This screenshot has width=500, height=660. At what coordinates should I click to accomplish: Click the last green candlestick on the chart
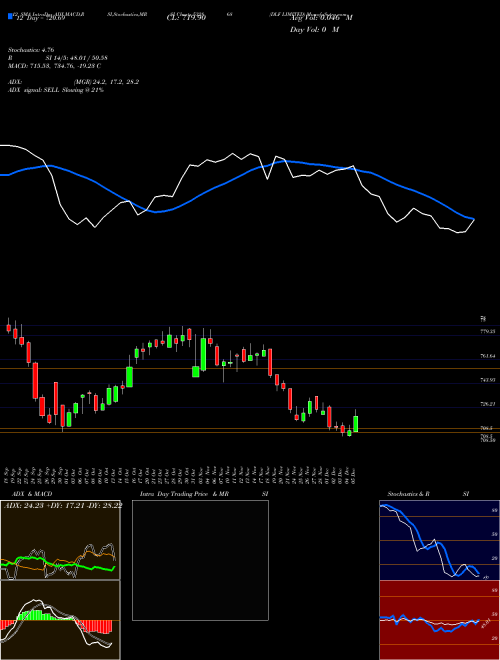356,423
